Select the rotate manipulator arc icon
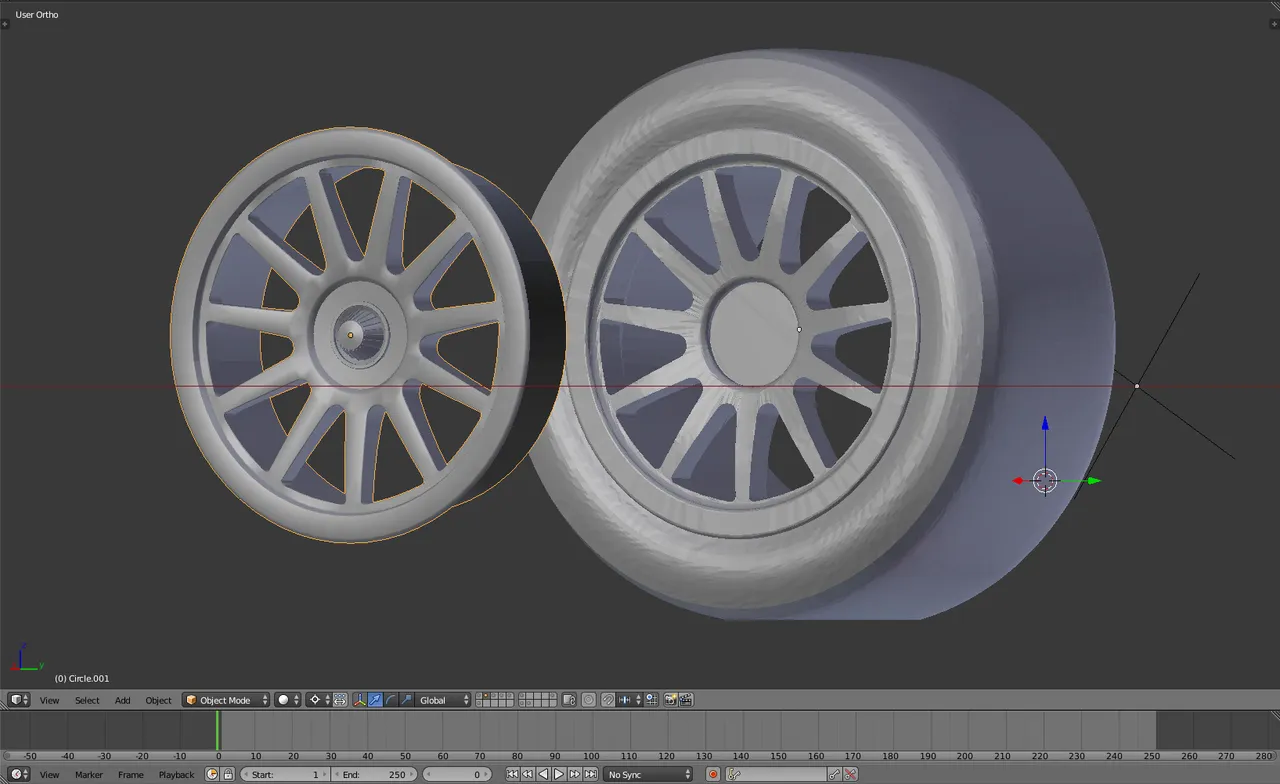 (x=390, y=700)
